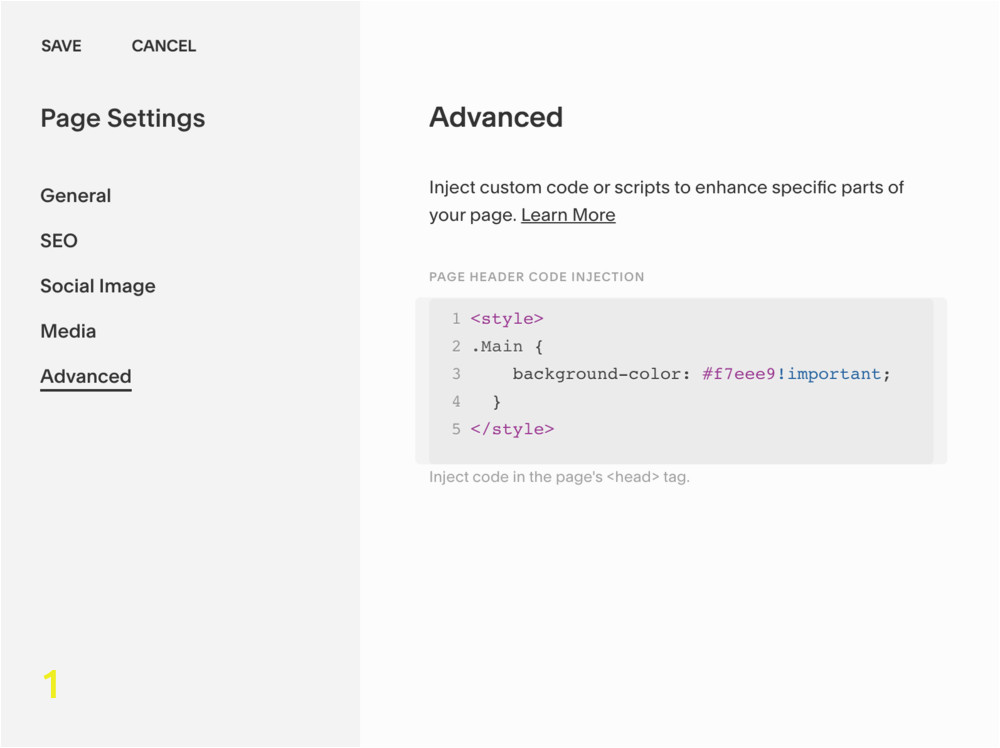Viewport: 1000px width, 748px height.
Task: Click the background-color property text
Action: pos(596,374)
